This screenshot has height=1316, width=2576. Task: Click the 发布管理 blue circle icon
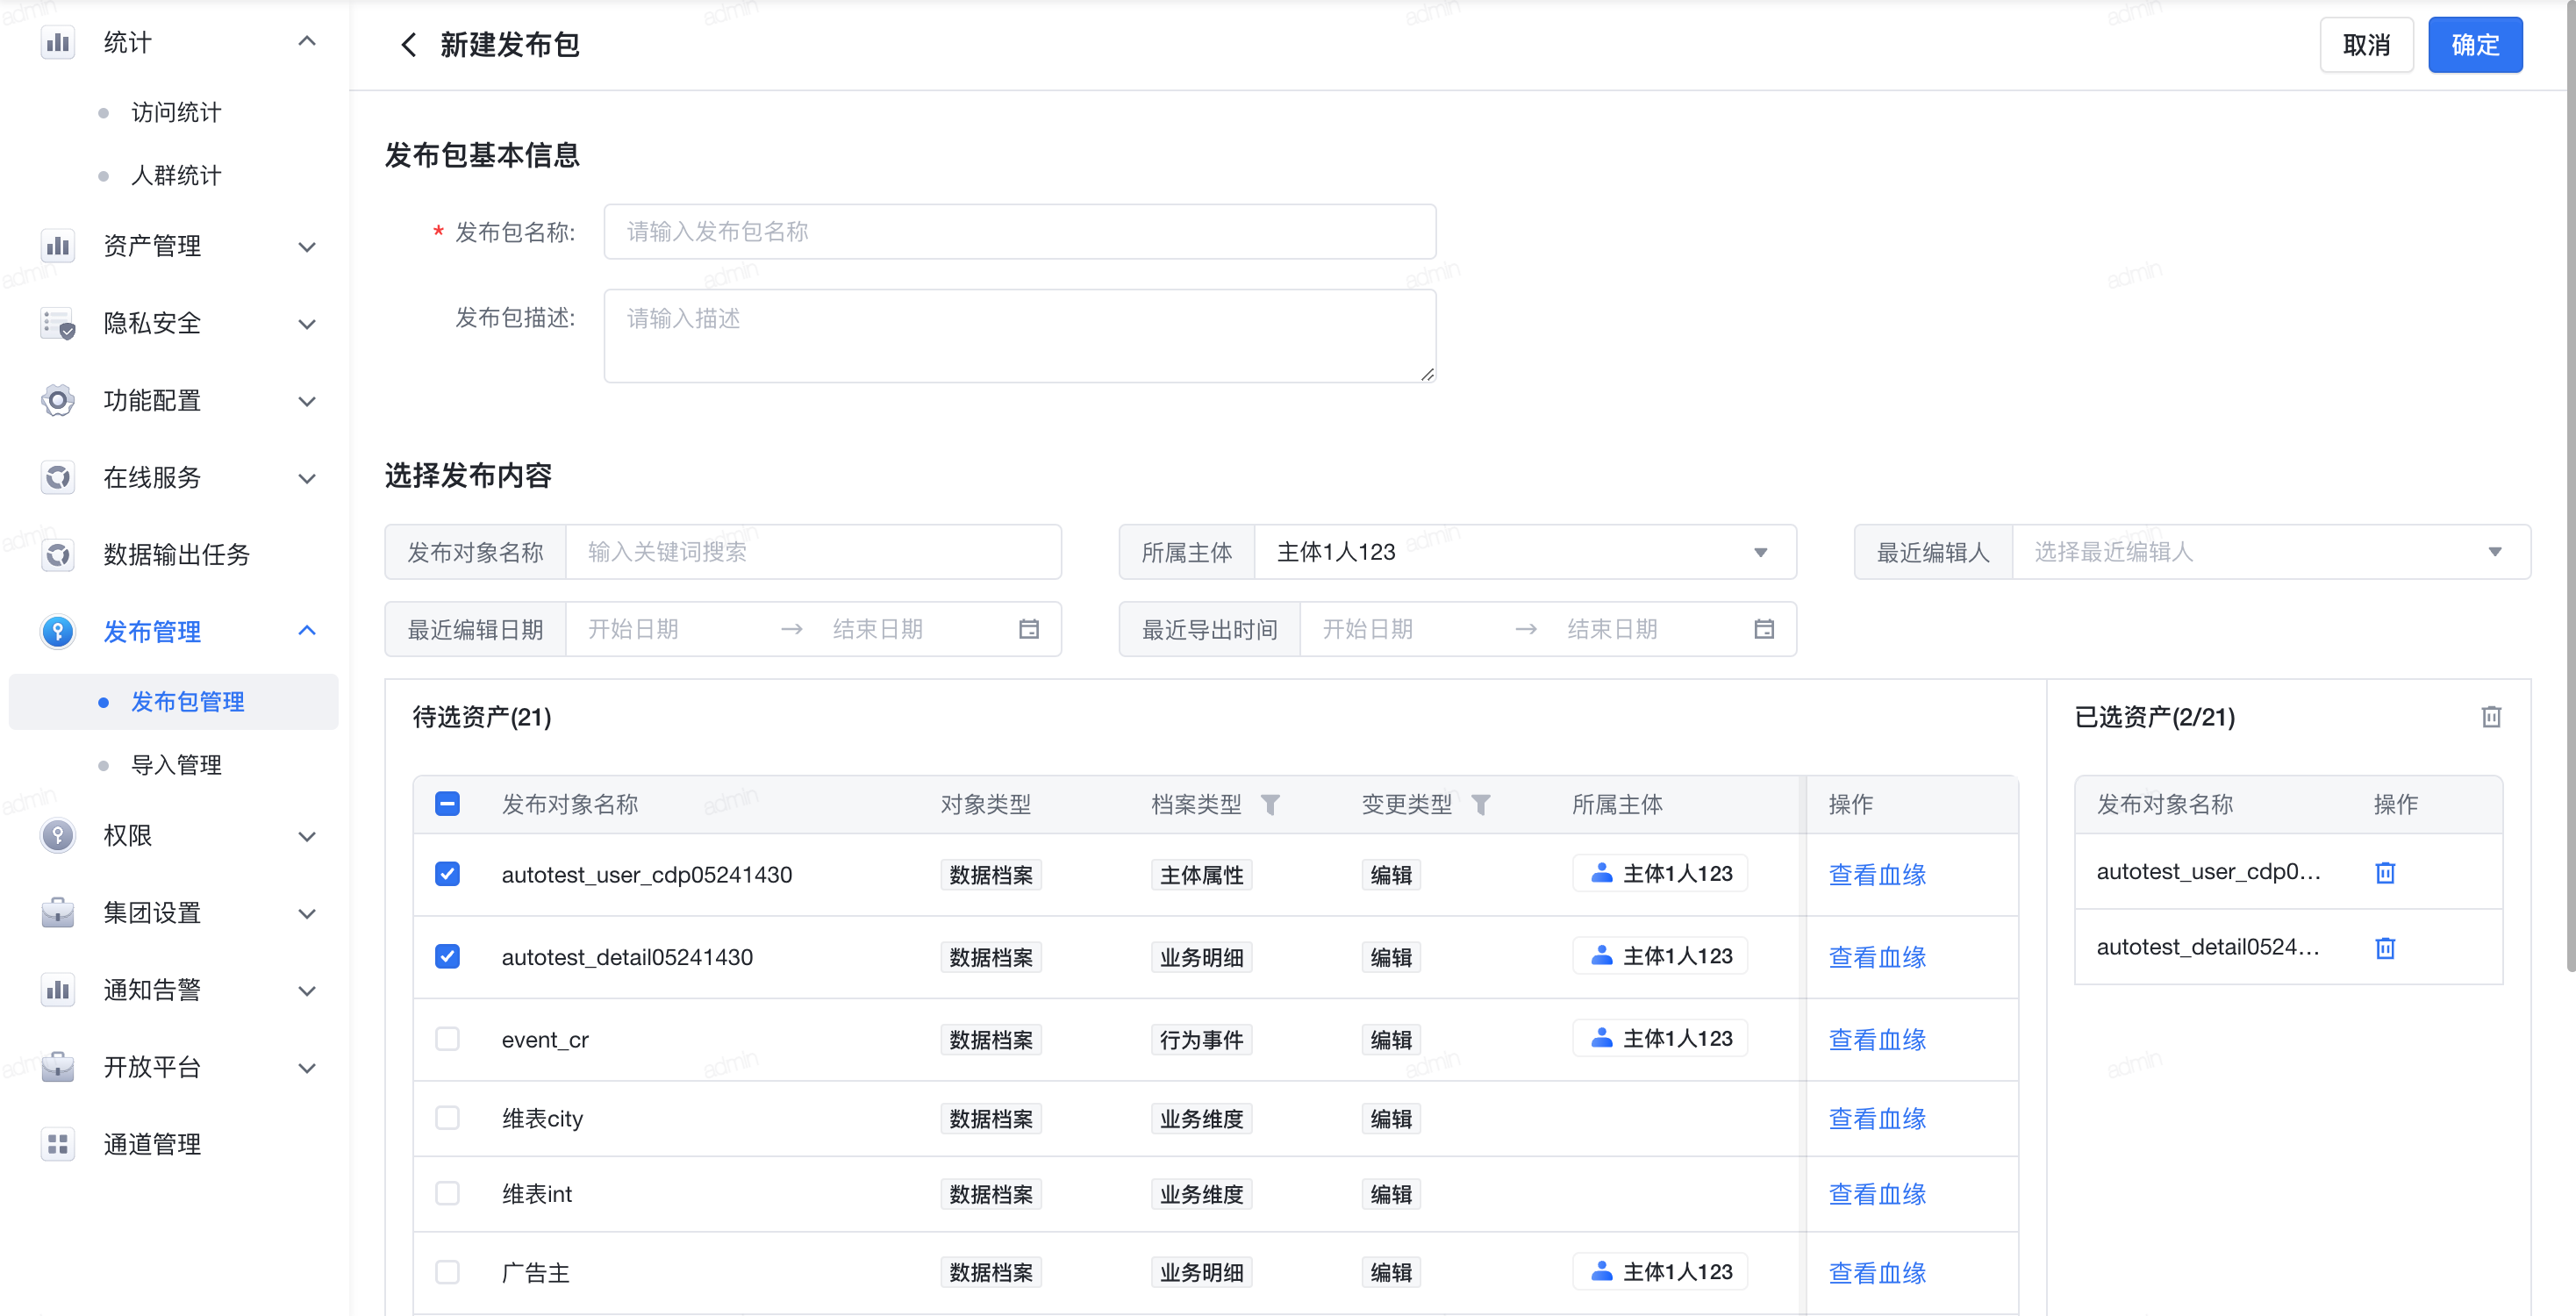(x=58, y=631)
